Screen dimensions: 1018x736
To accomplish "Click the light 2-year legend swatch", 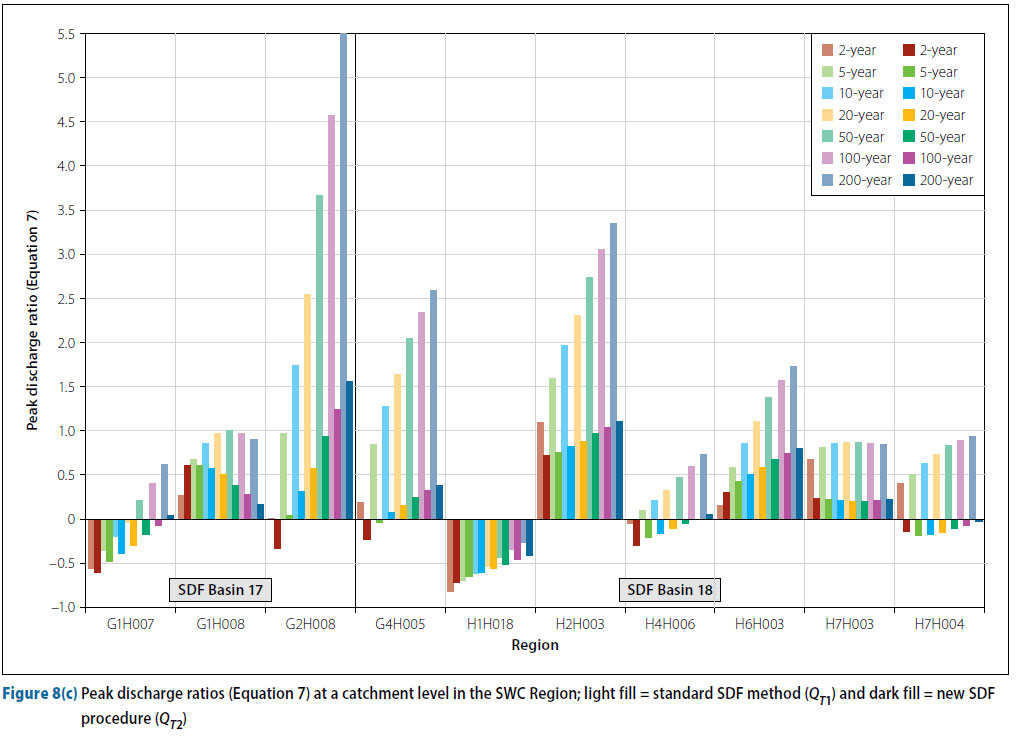I will (826, 51).
